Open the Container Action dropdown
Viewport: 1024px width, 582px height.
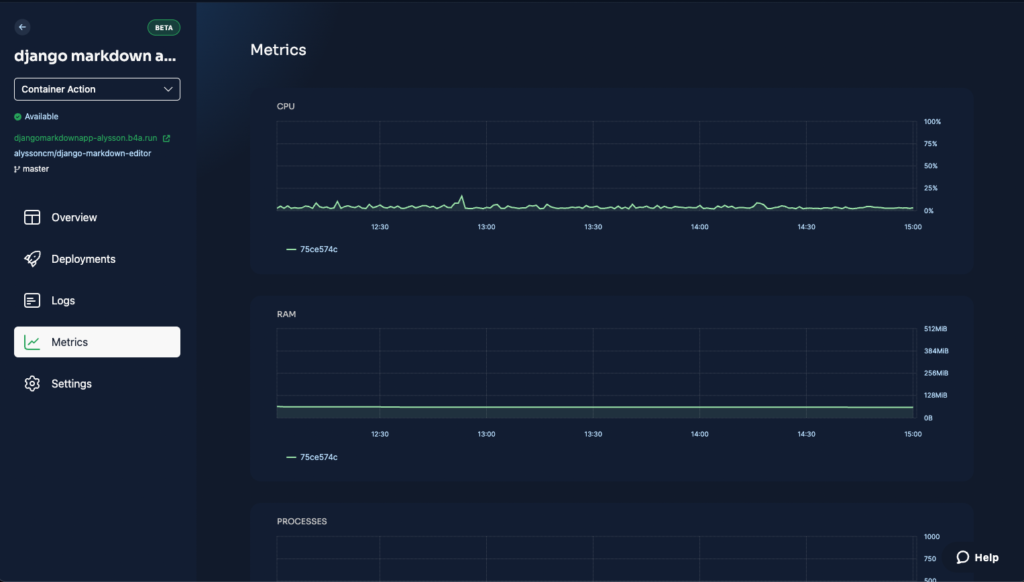click(97, 89)
